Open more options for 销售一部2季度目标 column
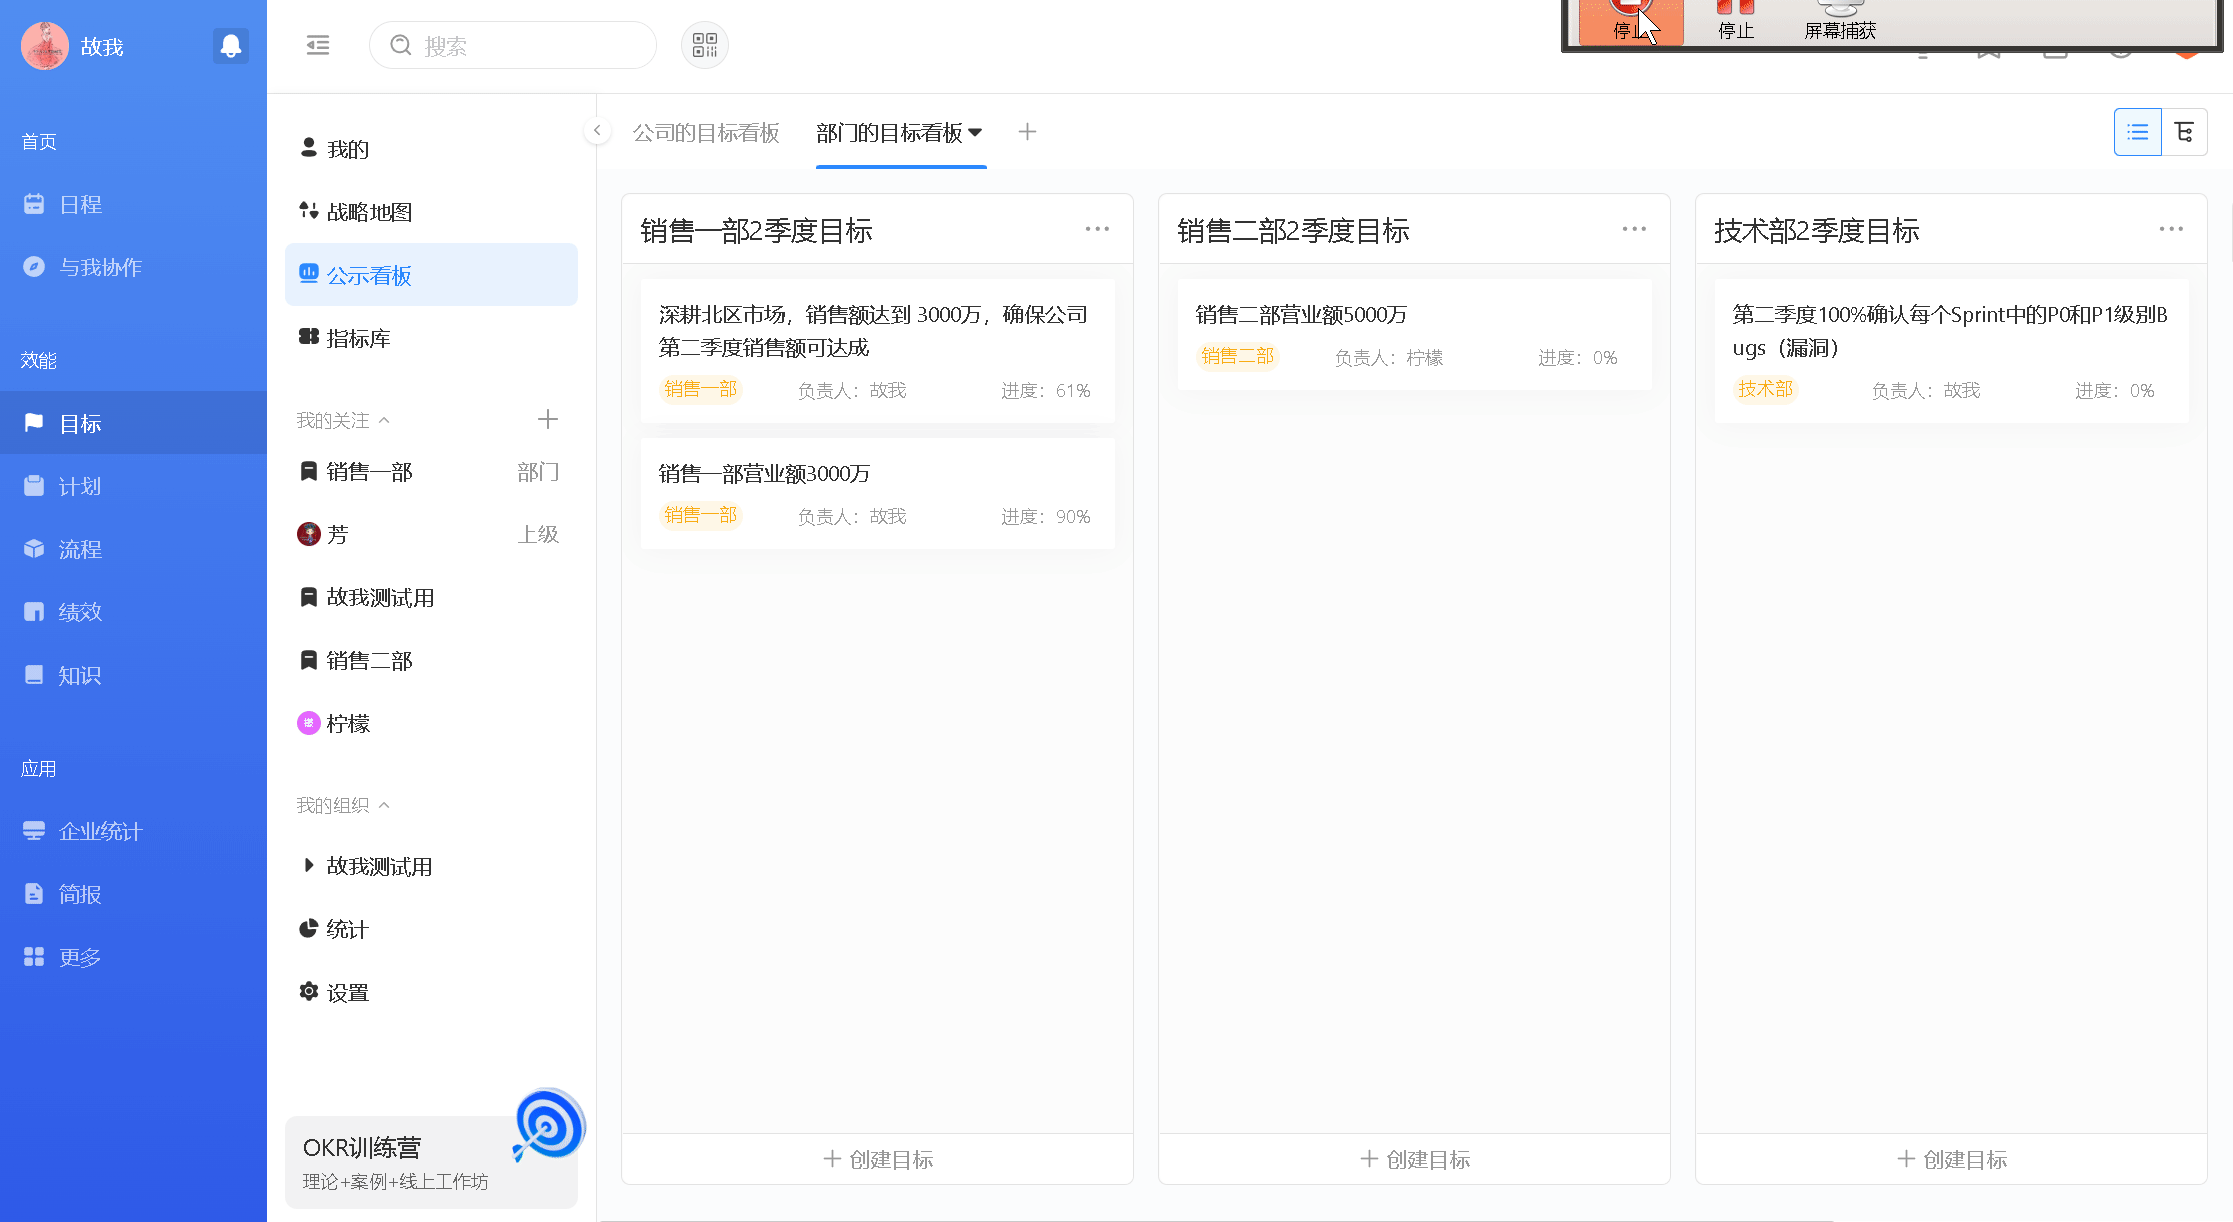This screenshot has width=2233, height=1222. [x=1097, y=229]
